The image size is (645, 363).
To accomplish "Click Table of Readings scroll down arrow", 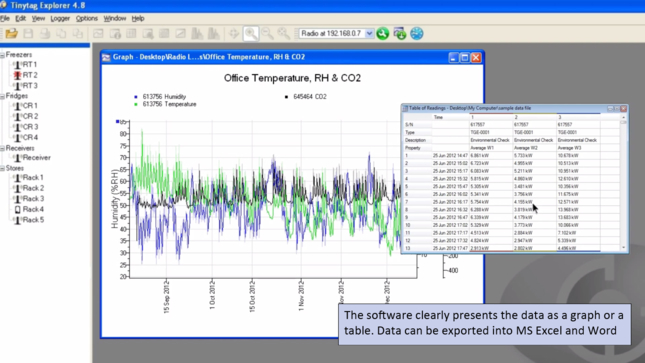I will (x=624, y=248).
